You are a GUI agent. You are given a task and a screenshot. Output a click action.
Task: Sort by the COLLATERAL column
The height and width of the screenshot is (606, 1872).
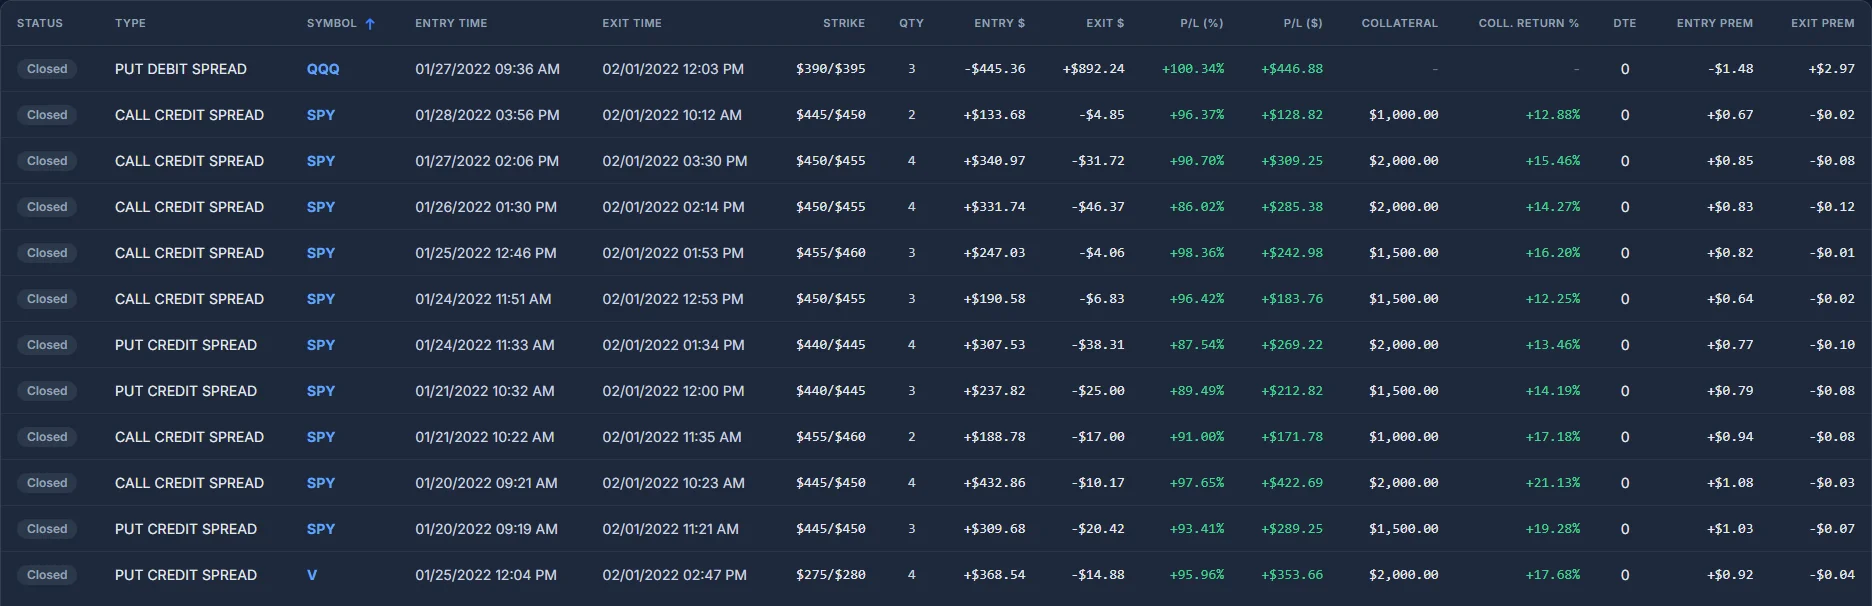tap(1399, 22)
